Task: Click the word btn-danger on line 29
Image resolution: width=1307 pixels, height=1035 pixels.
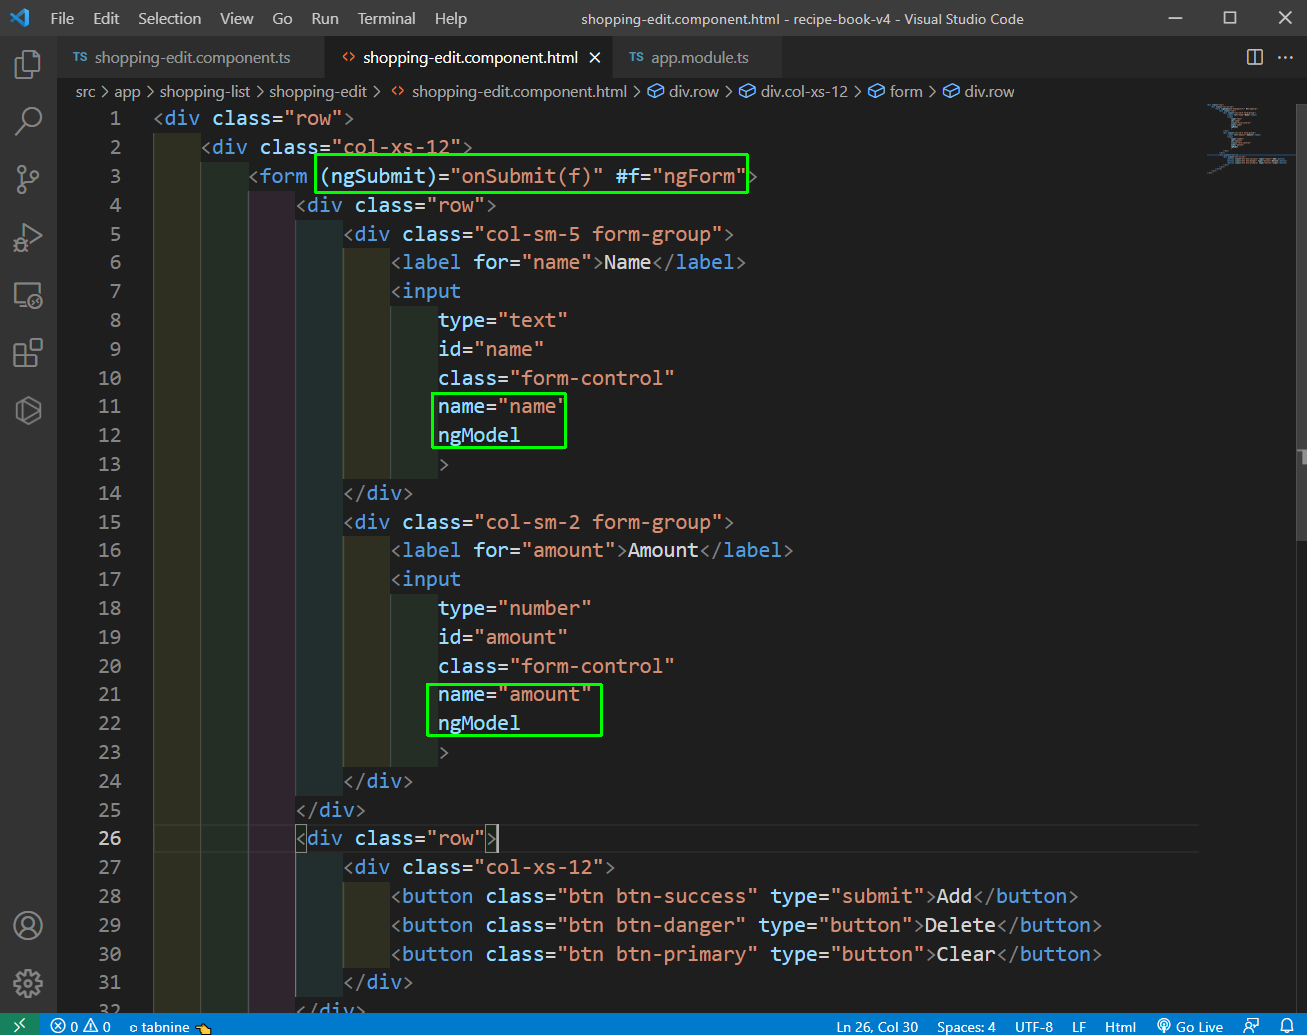Action: [x=675, y=925]
